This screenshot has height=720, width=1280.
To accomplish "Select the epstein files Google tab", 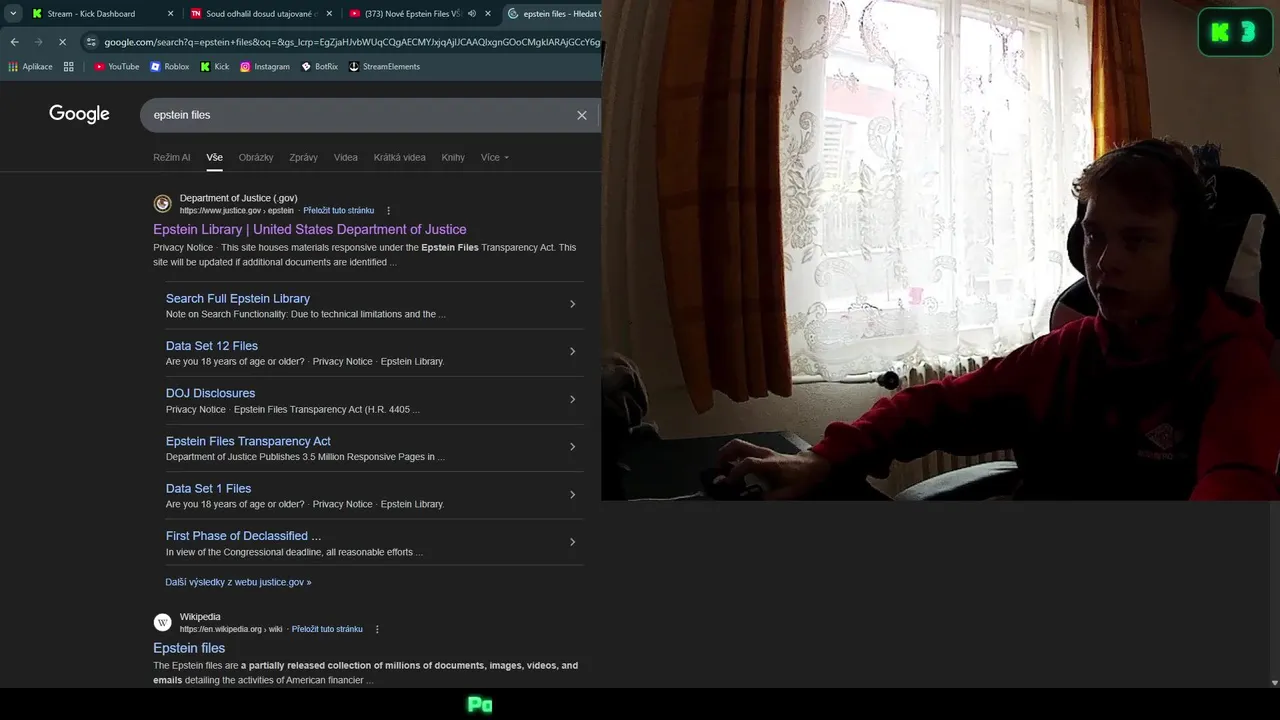I will tap(552, 14).
